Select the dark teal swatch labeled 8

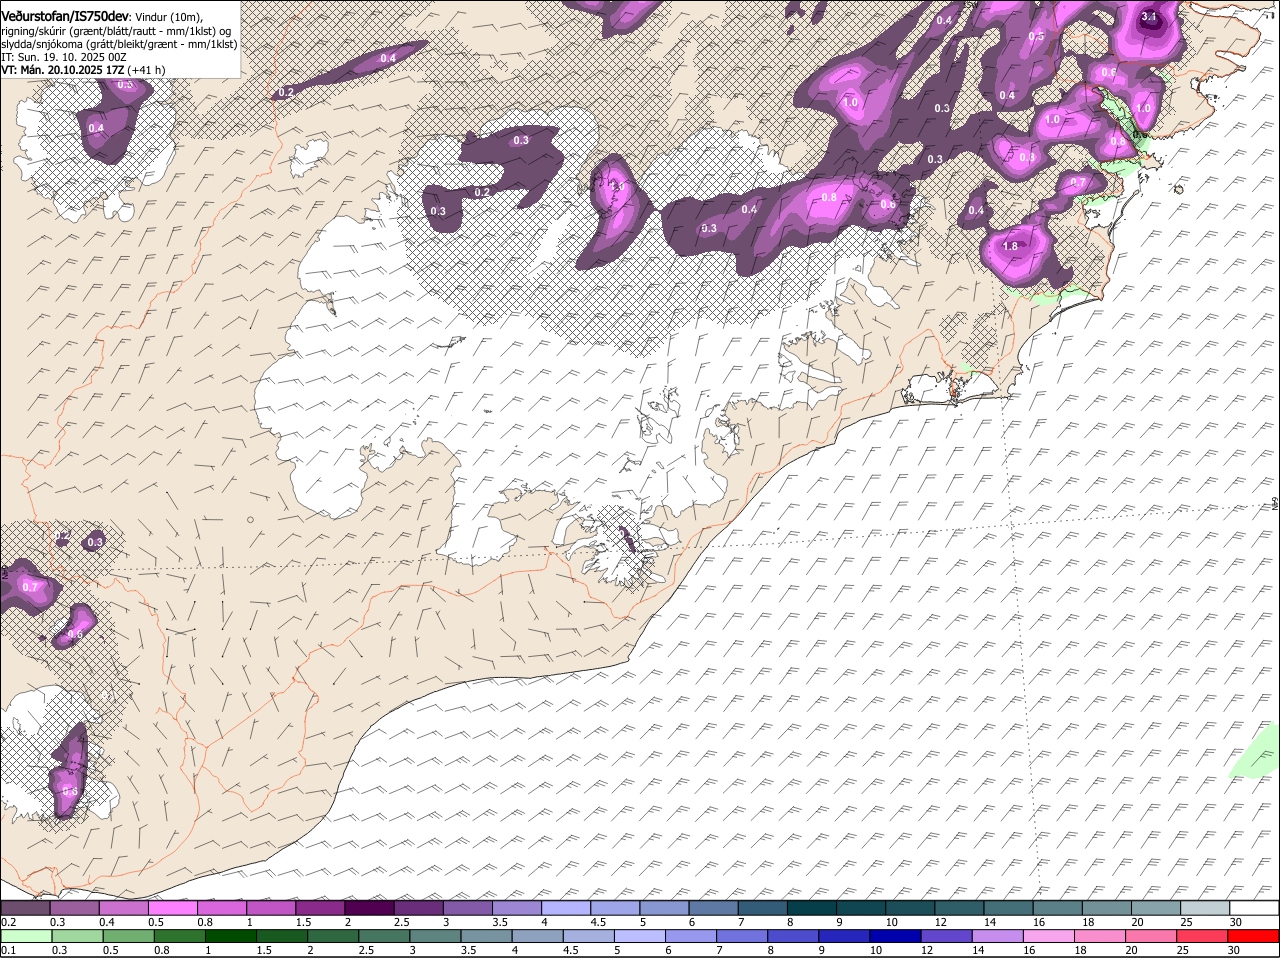(812, 908)
